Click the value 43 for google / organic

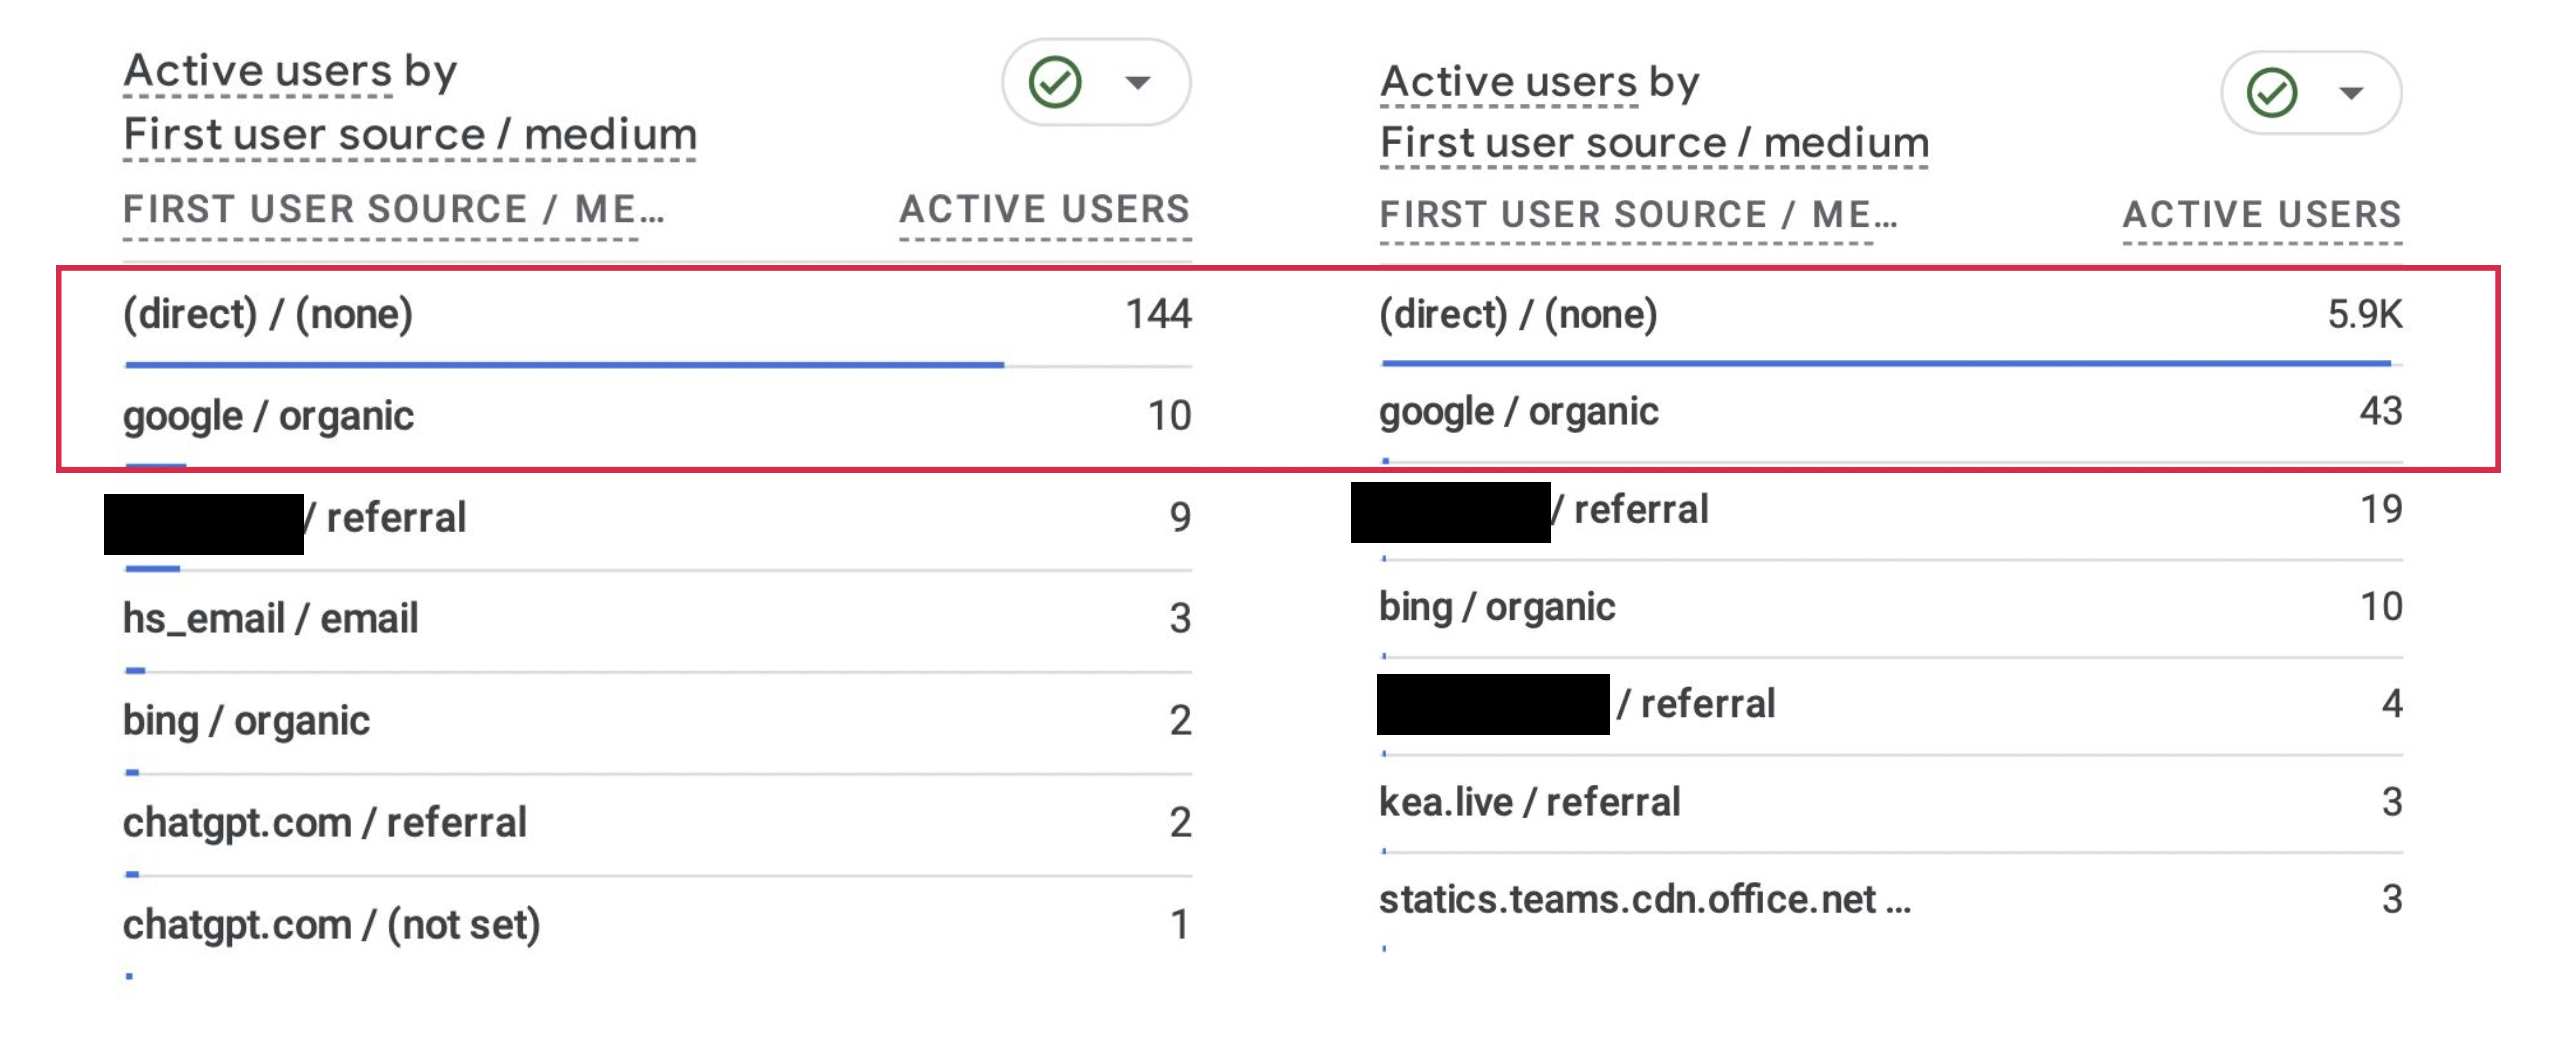(2381, 411)
